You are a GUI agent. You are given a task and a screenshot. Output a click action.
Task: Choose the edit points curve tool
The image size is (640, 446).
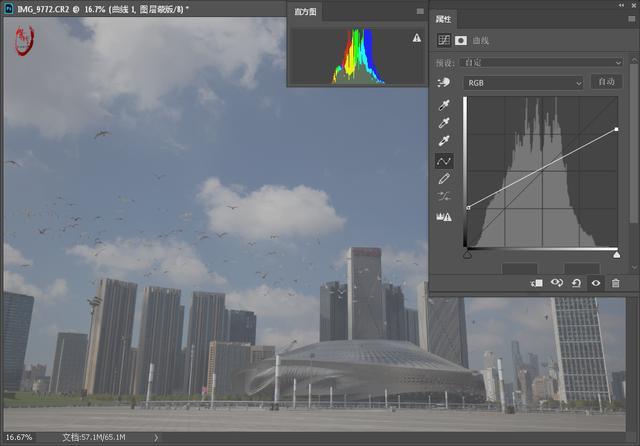click(x=445, y=160)
